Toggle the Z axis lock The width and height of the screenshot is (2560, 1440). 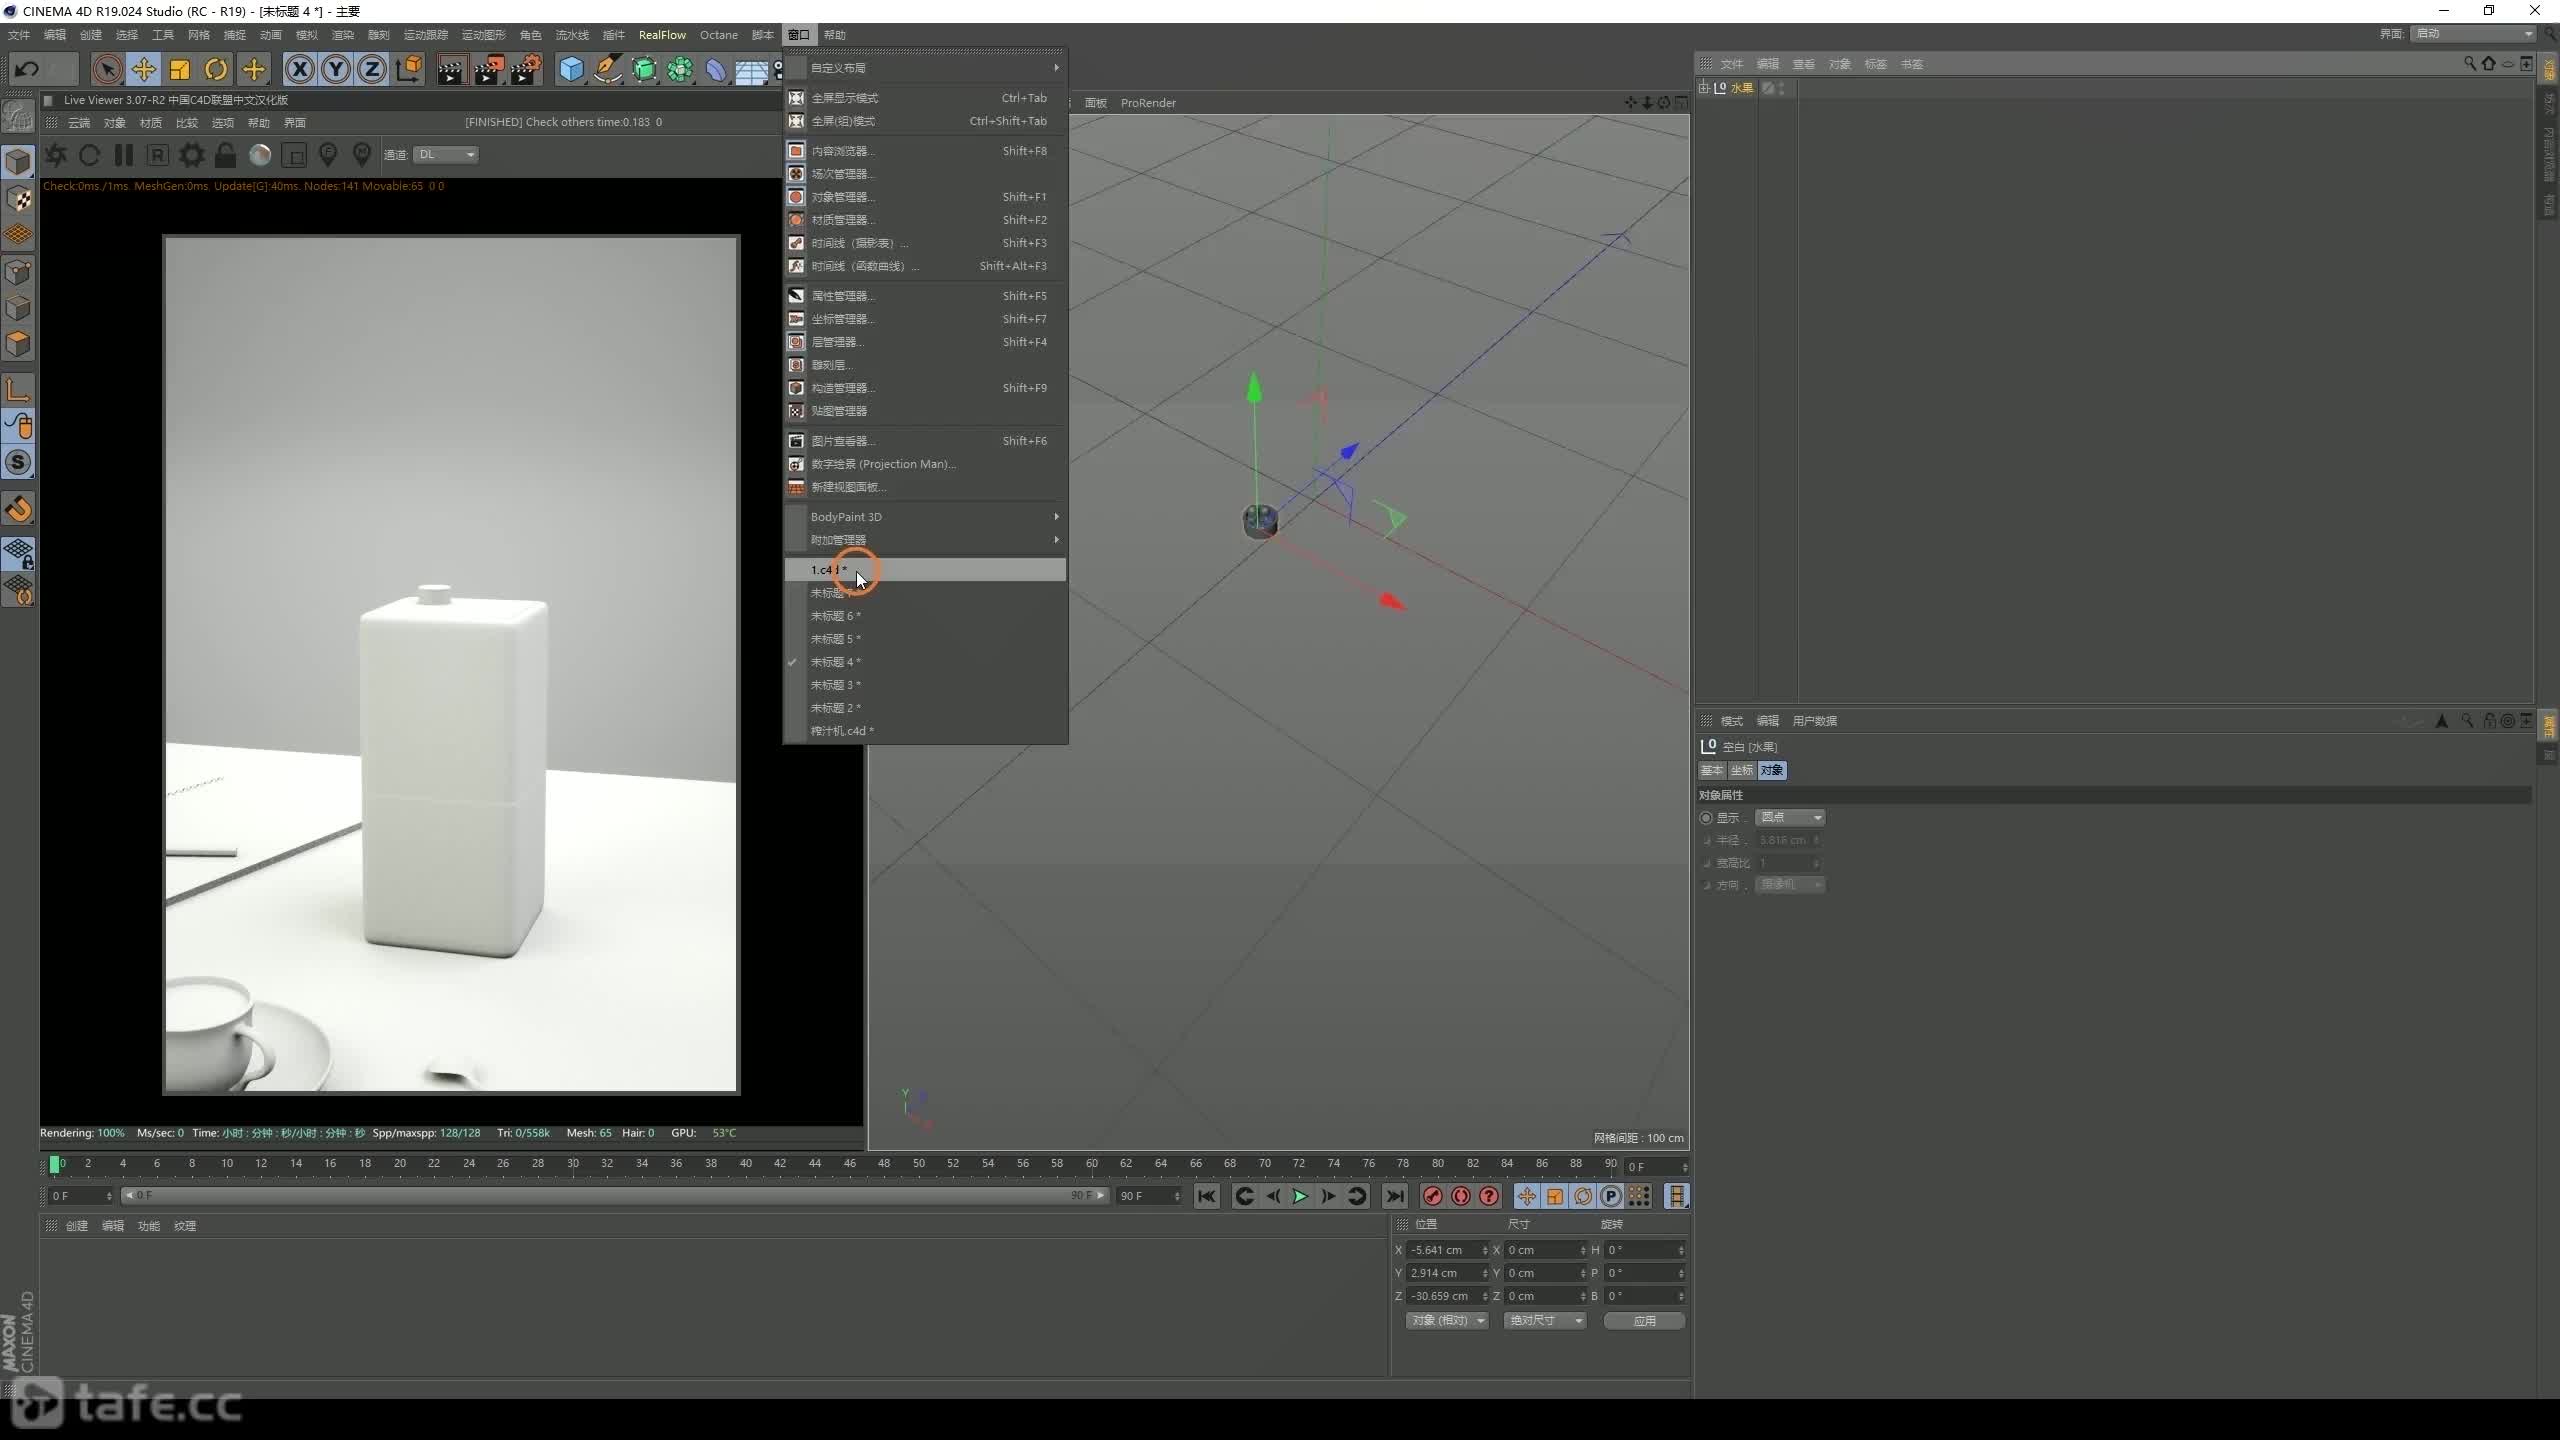point(372,69)
